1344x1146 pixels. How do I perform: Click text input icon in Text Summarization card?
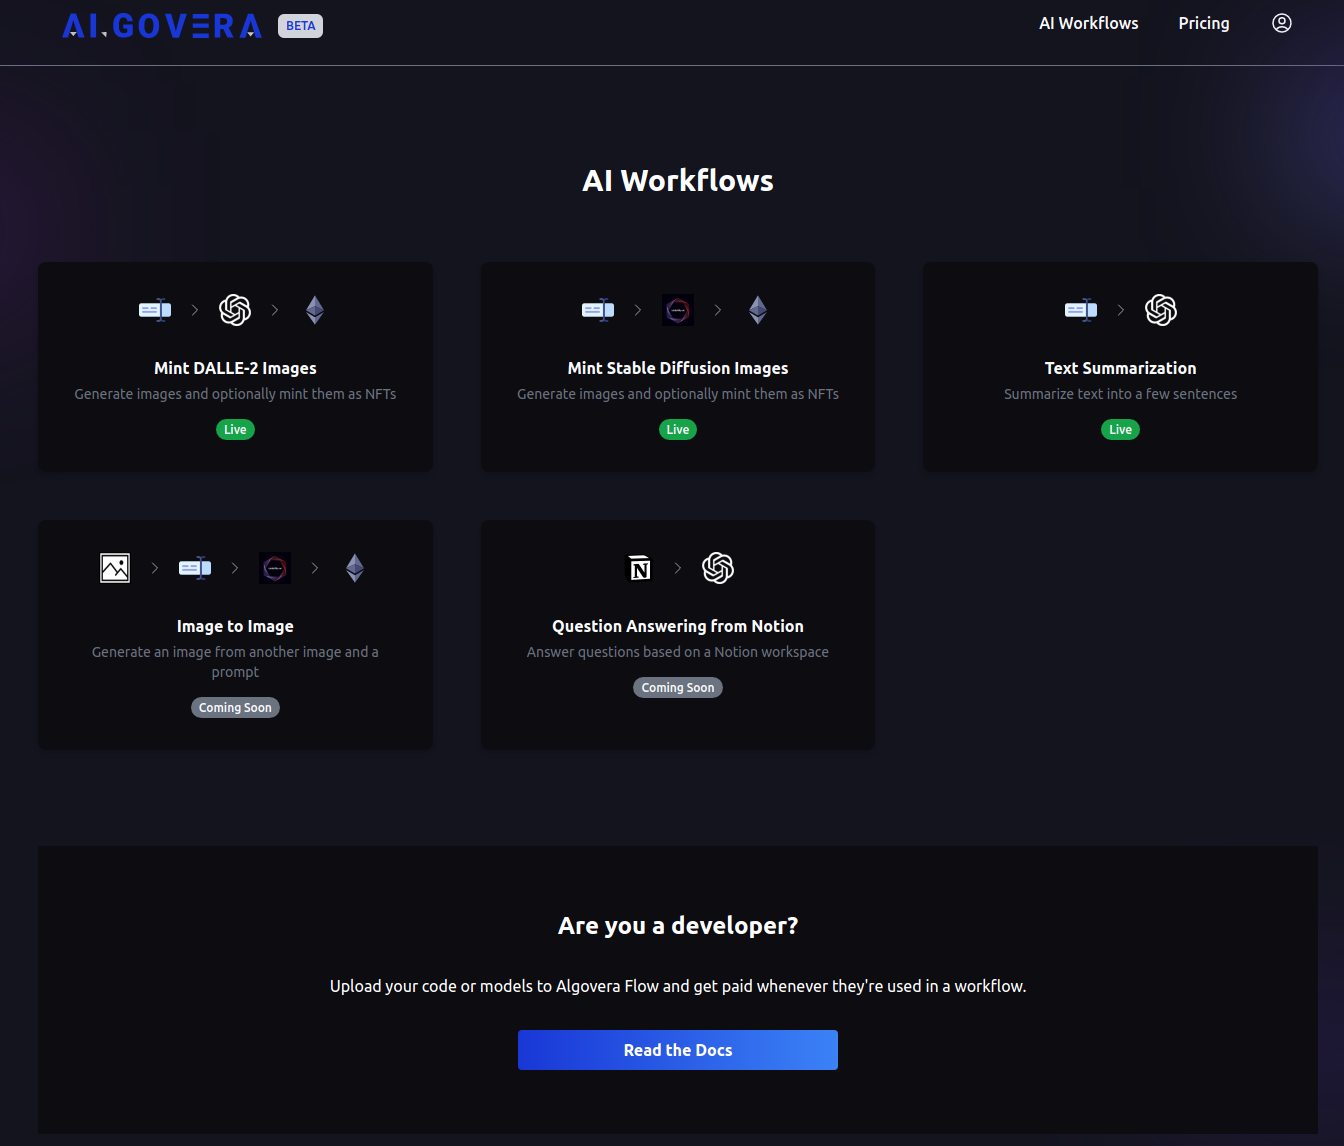[x=1081, y=310]
